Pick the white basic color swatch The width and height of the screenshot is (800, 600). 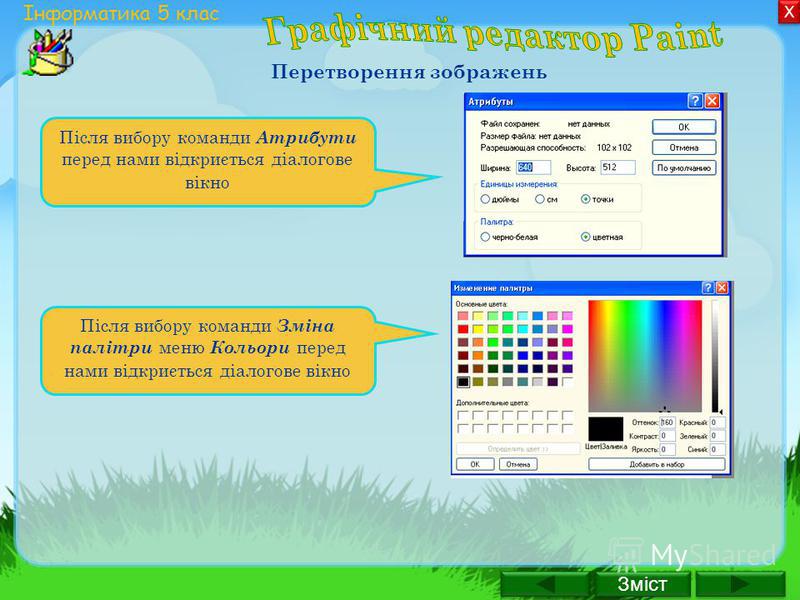(567, 382)
